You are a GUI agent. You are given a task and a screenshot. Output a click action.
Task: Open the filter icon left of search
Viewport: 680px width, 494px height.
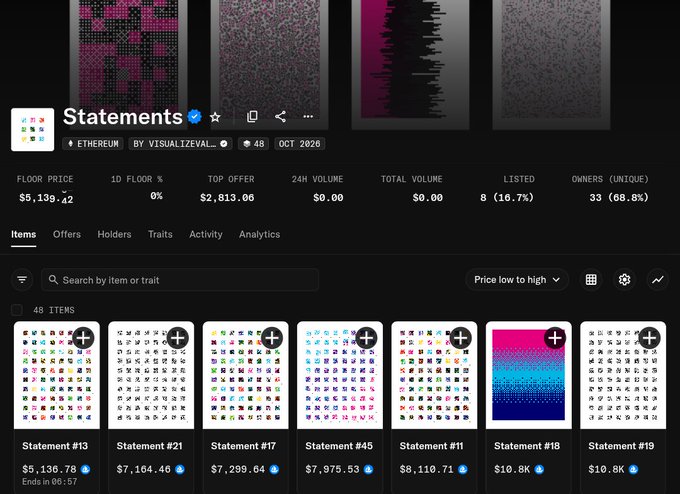22,280
